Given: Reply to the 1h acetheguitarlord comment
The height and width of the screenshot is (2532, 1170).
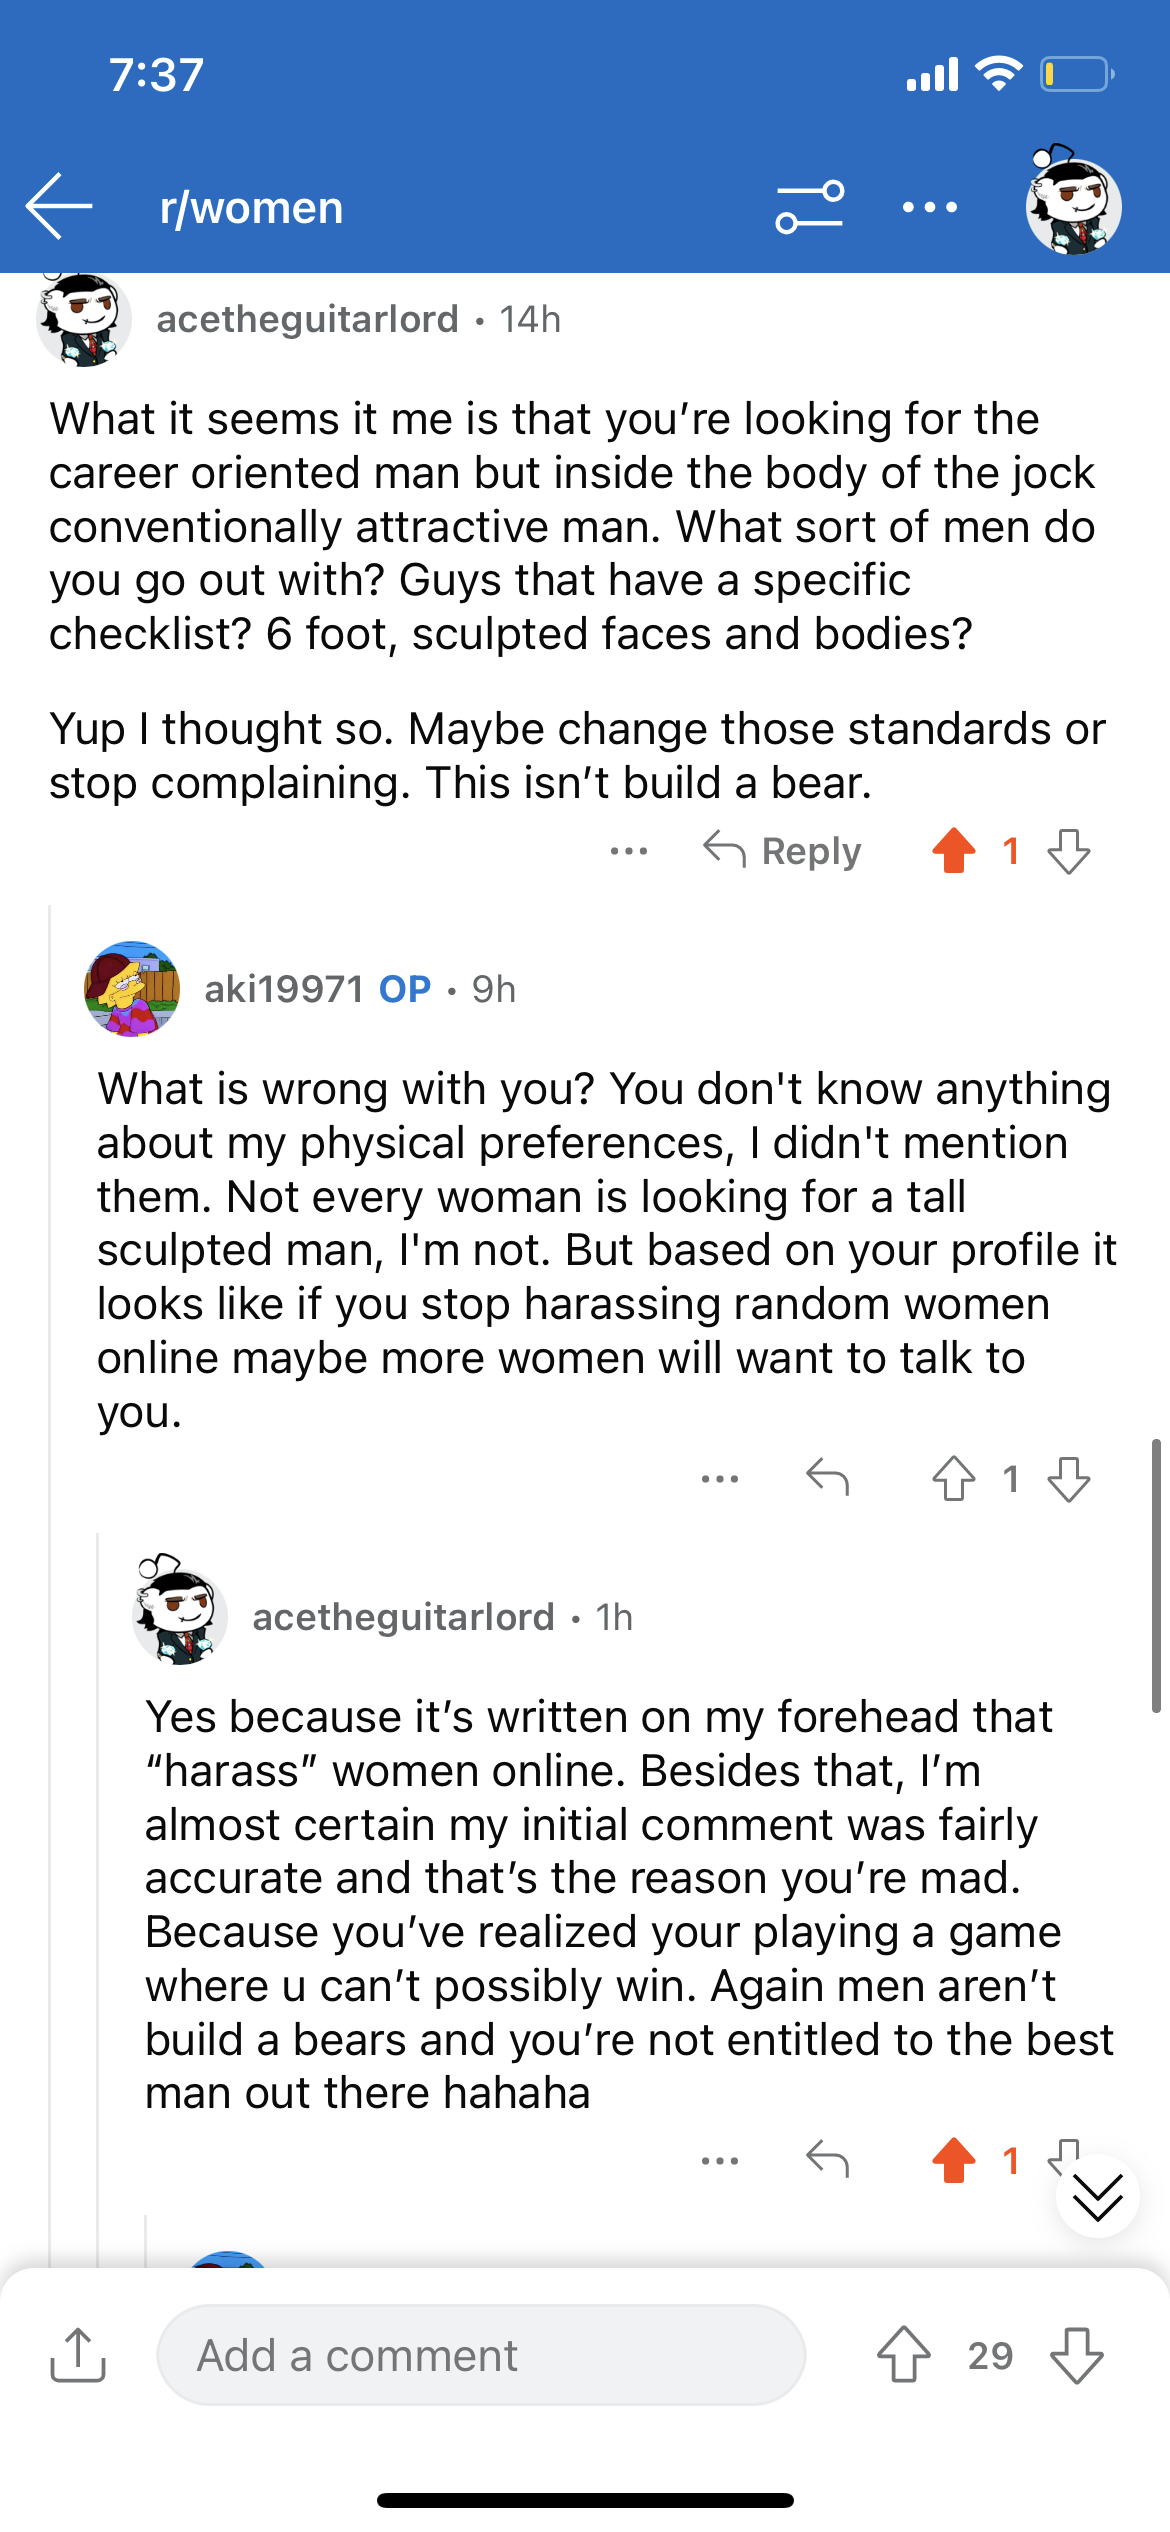Looking at the screenshot, I should click(828, 2160).
